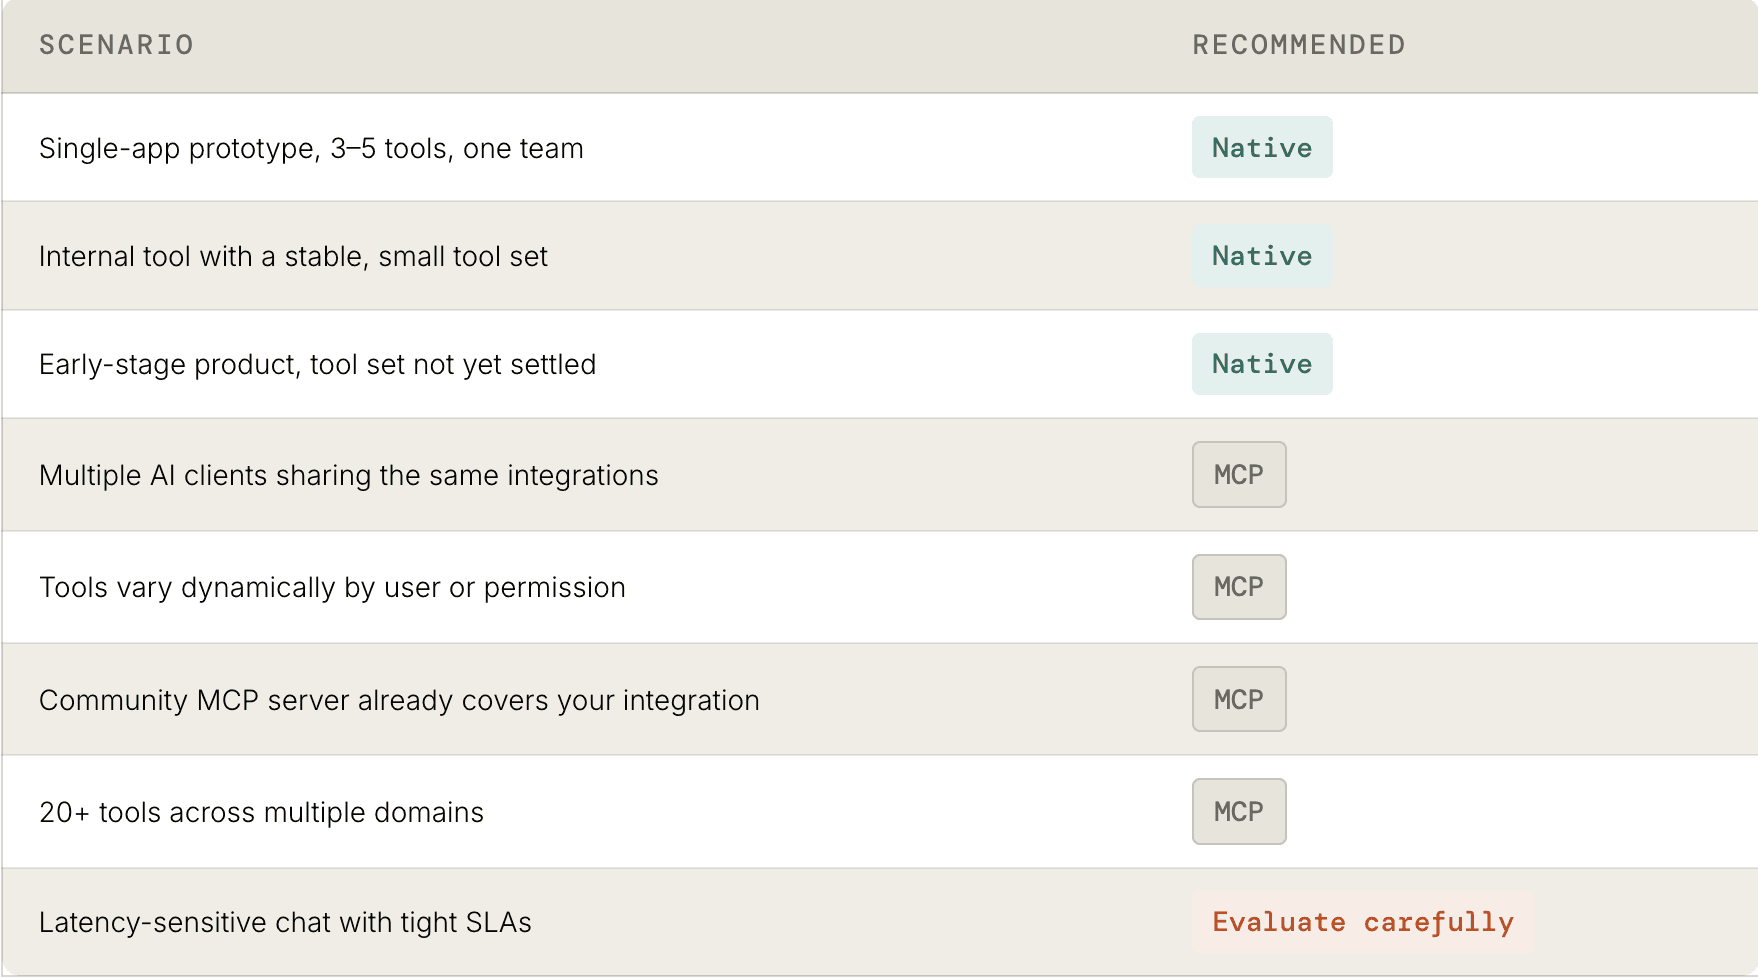Select 'Latency-sensitive chat with tight SLAs' text

(x=285, y=922)
